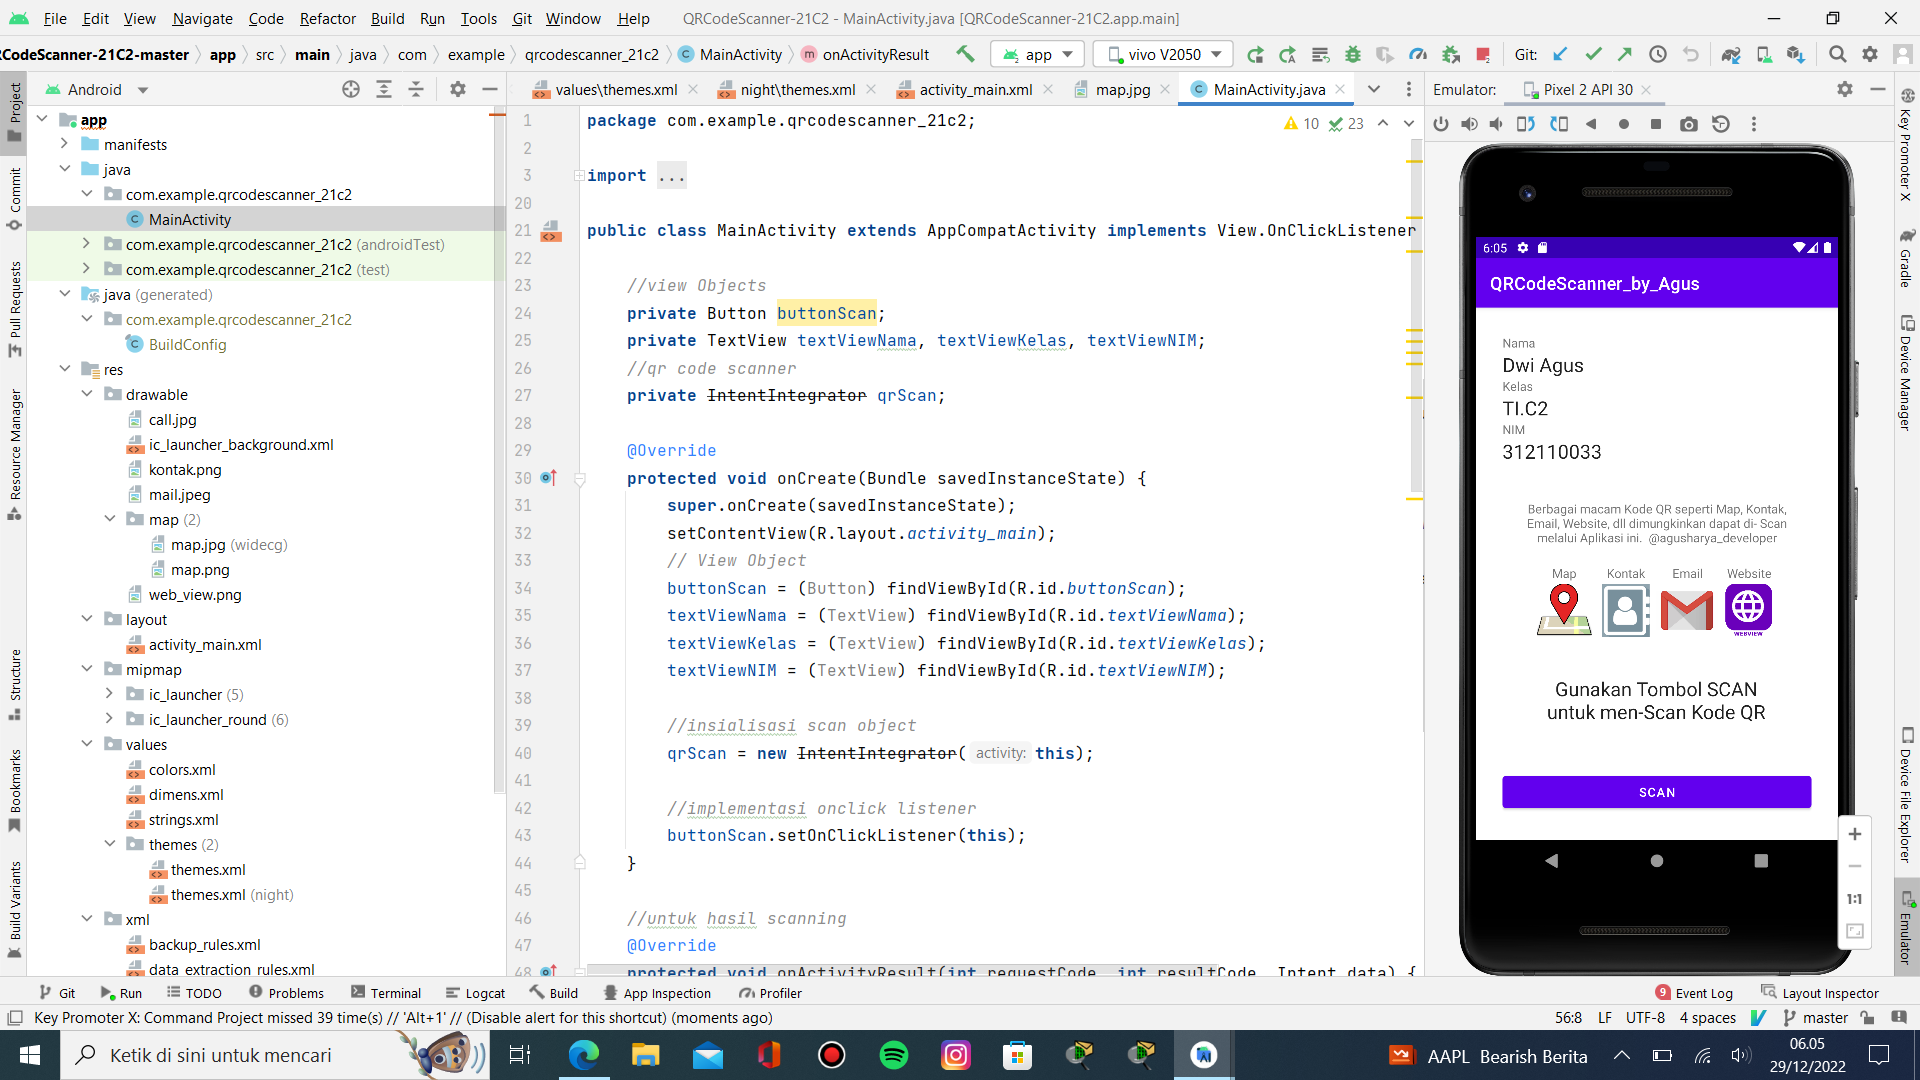Rotate emulator left icon

pos(1526,124)
